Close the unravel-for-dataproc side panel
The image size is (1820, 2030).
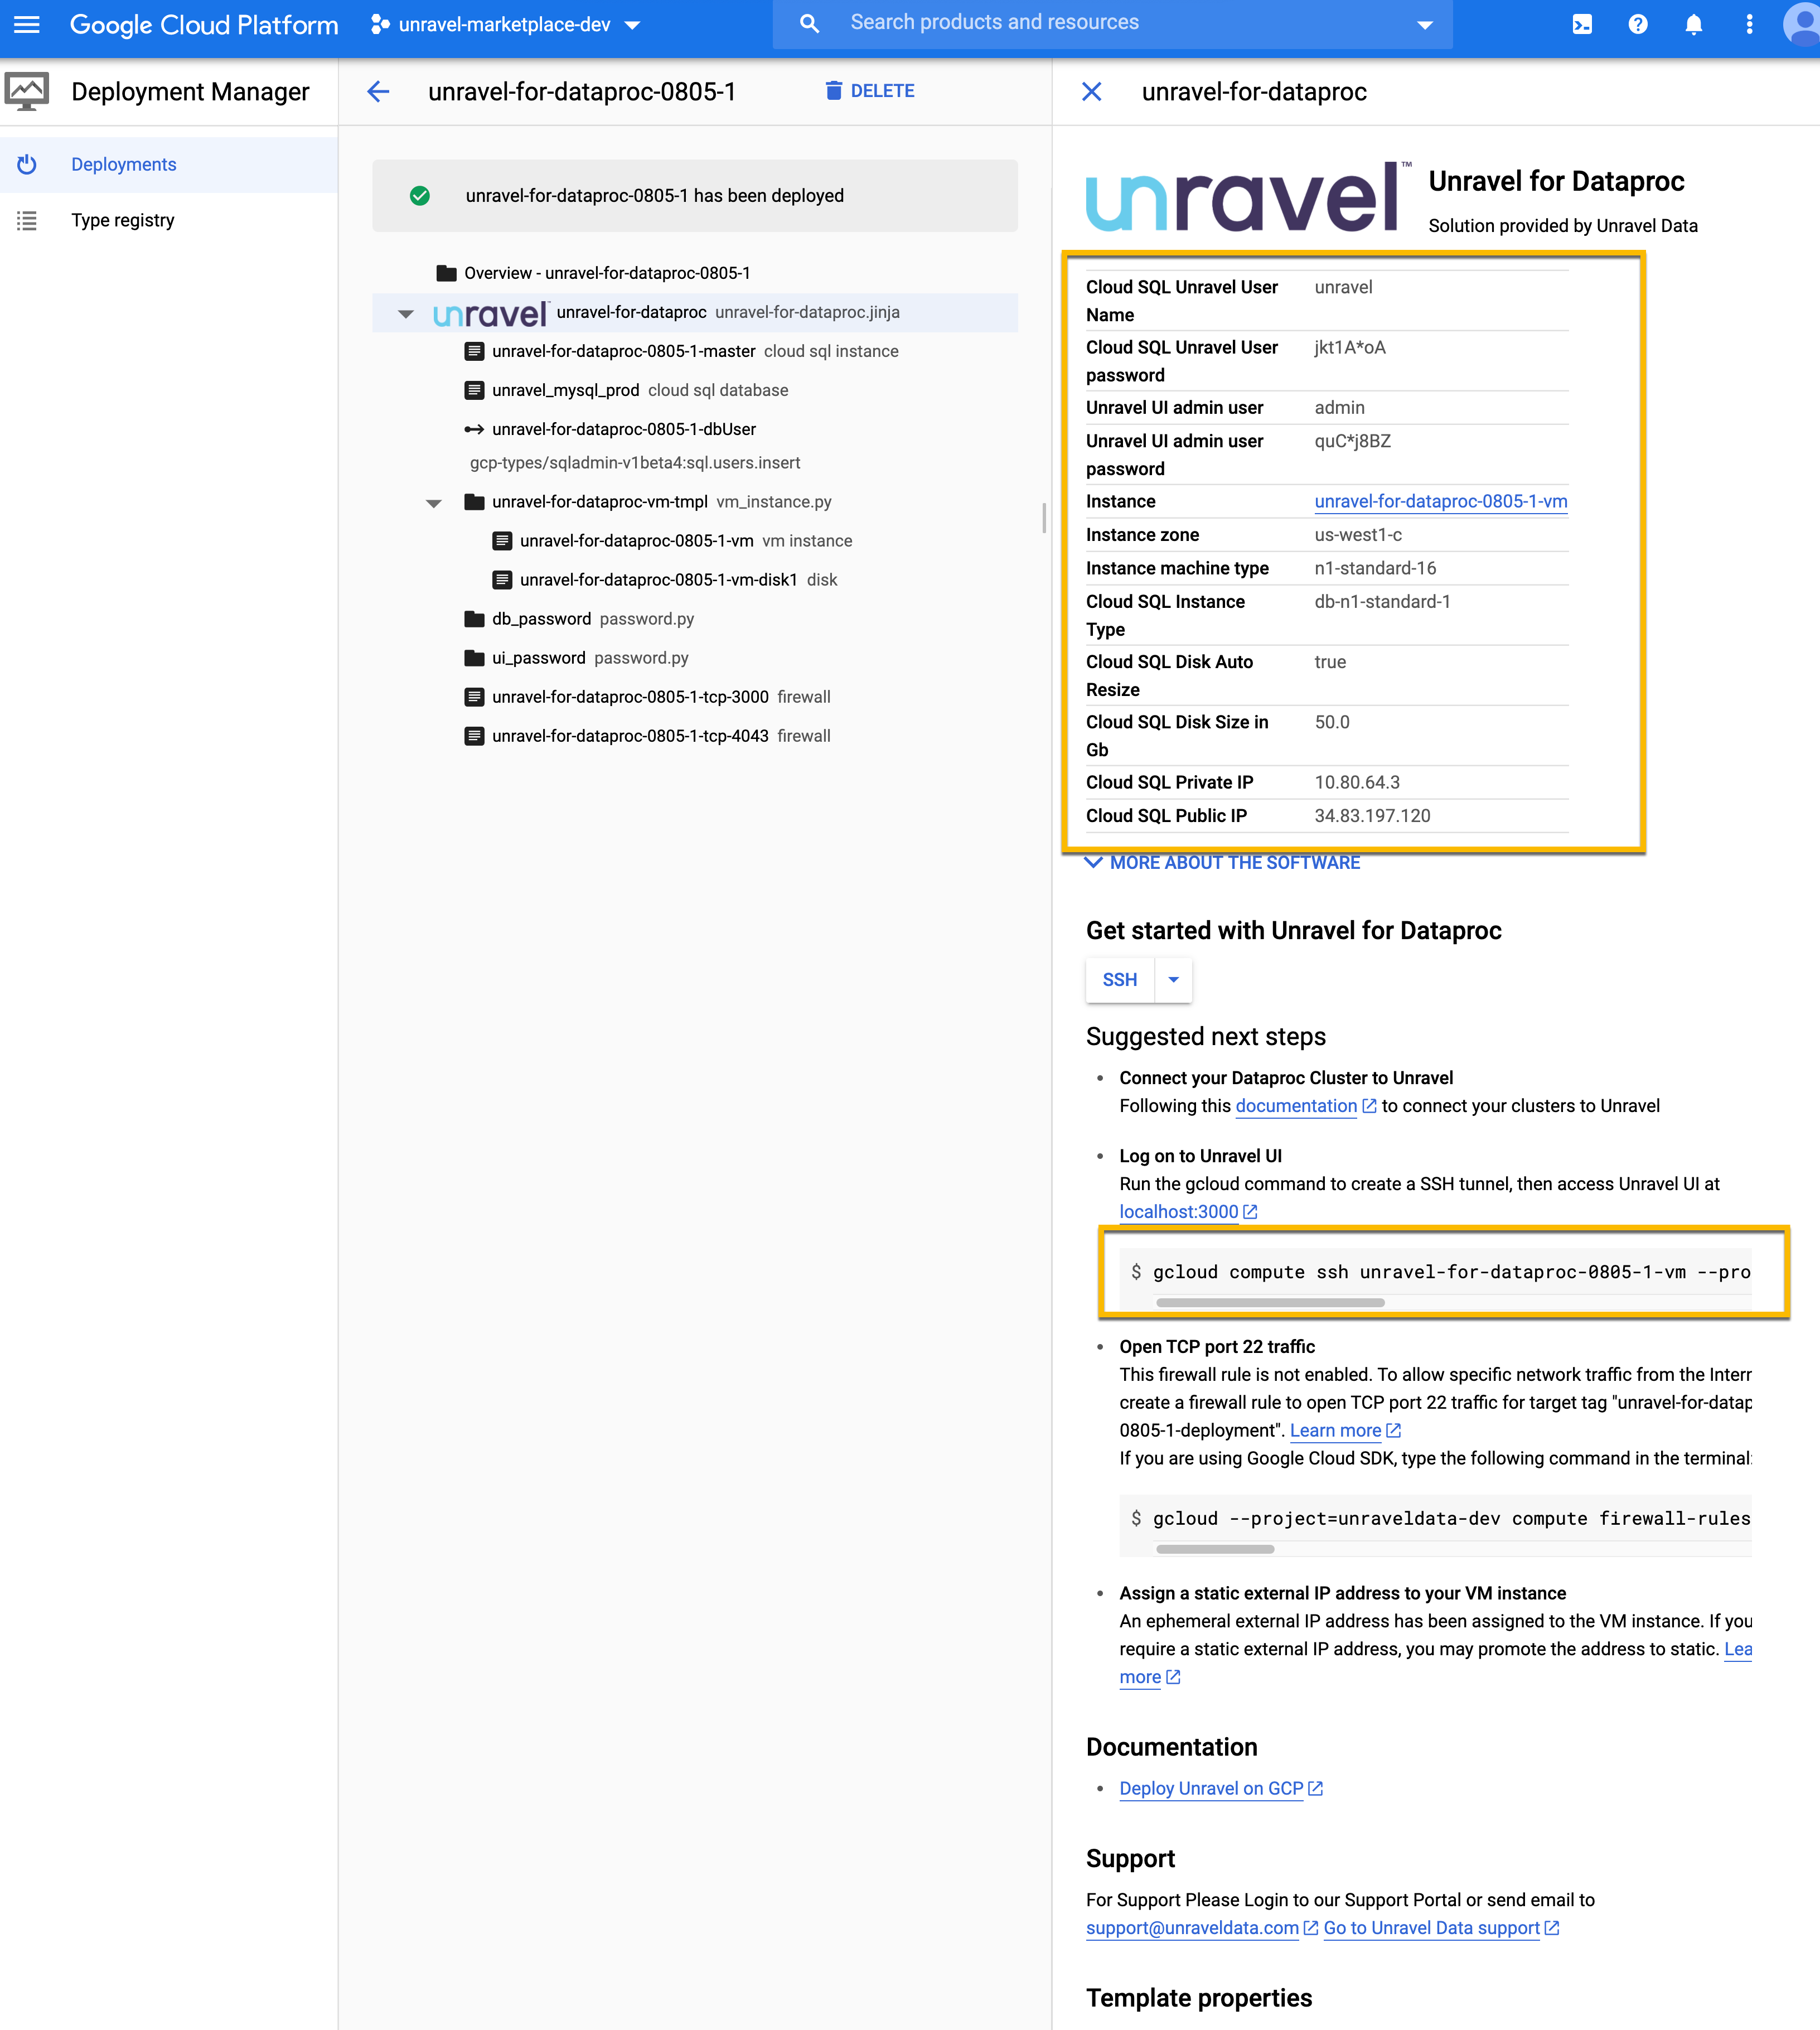click(x=1091, y=91)
